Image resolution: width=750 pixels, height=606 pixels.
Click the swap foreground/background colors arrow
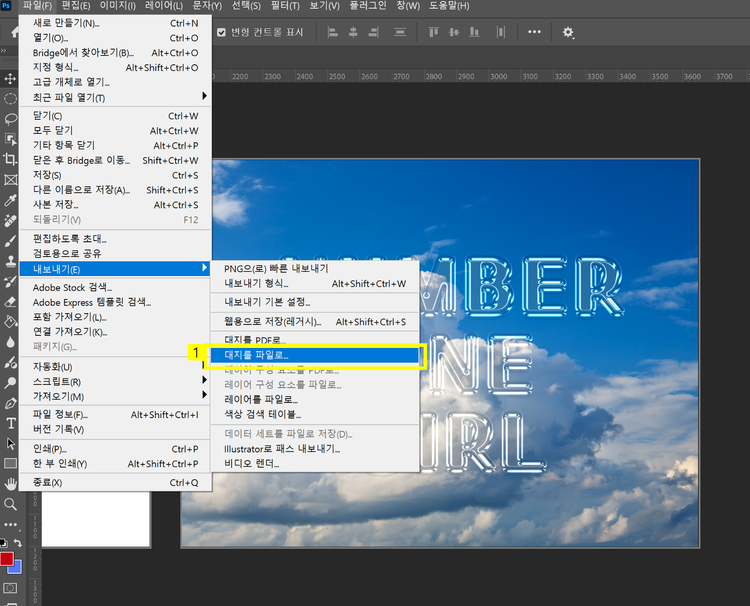click(x=18, y=543)
